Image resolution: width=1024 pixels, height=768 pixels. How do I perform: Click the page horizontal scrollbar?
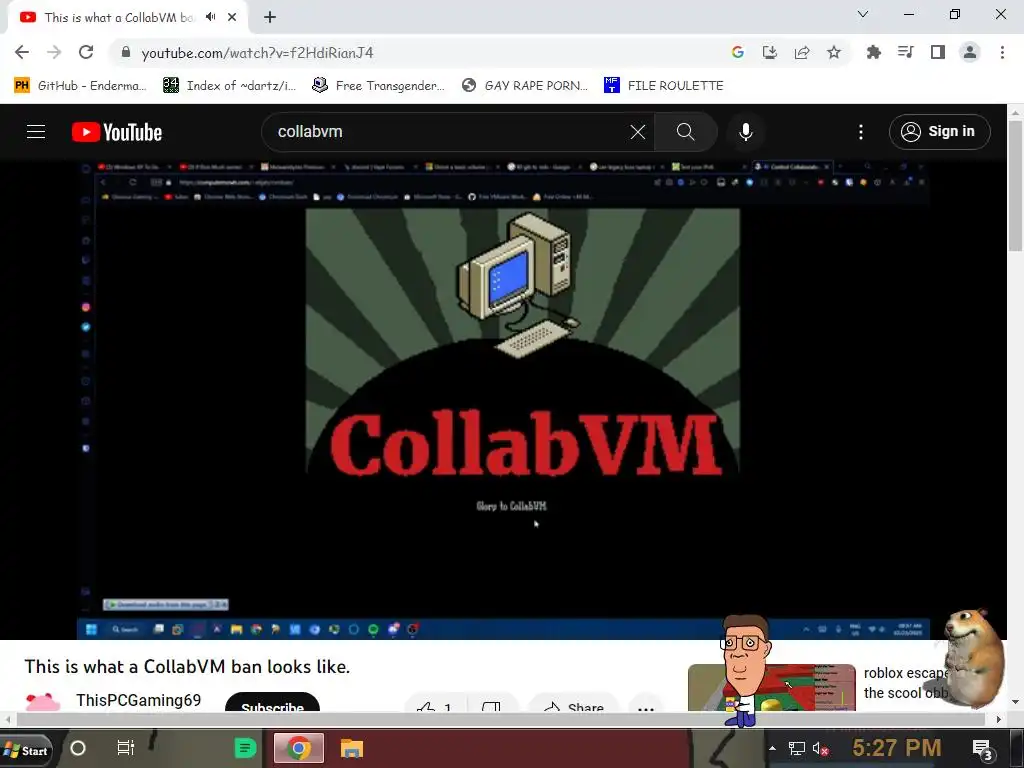[x=500, y=719]
